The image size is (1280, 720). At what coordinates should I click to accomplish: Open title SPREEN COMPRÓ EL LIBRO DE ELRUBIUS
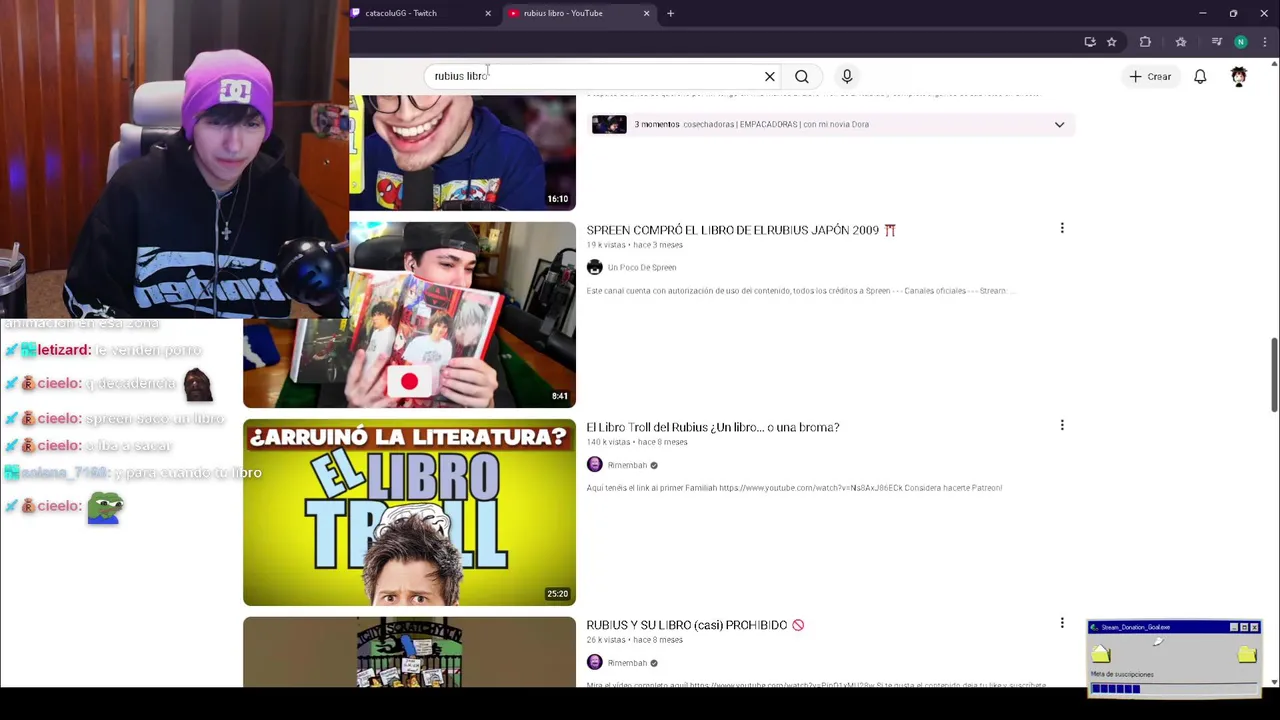[741, 230]
